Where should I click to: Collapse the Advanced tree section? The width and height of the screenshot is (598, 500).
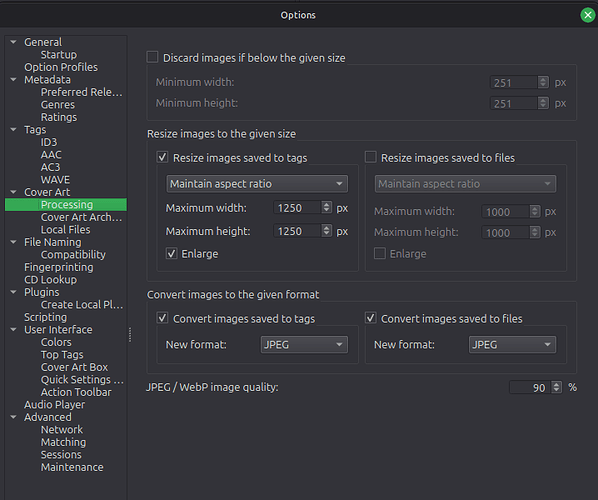tap(13, 417)
